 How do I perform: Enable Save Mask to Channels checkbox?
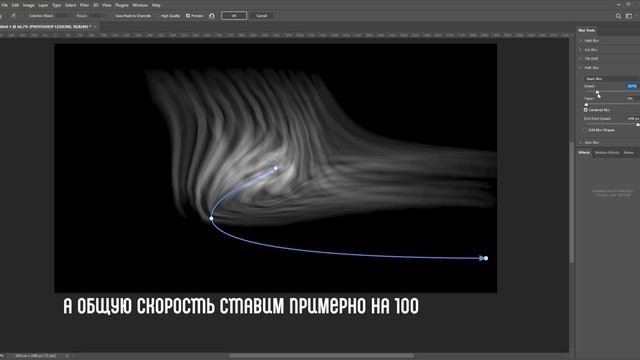[x=114, y=16]
